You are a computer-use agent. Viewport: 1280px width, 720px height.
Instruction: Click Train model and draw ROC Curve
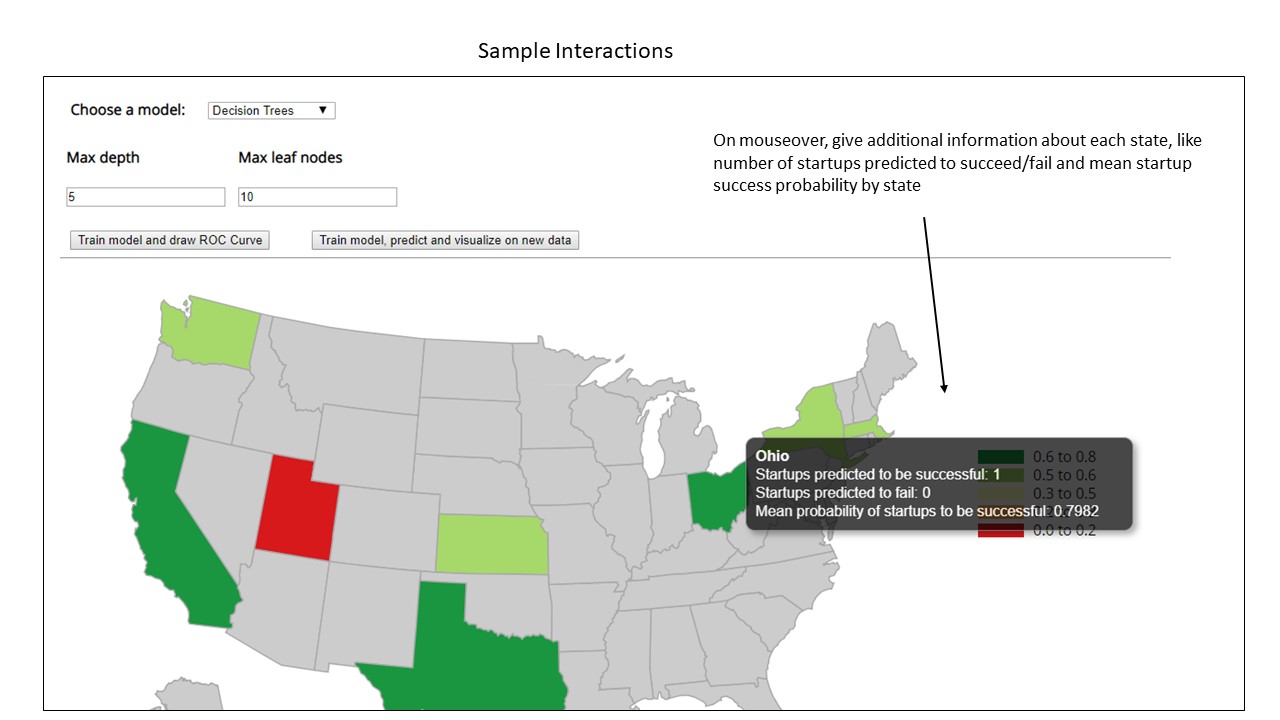tap(170, 240)
